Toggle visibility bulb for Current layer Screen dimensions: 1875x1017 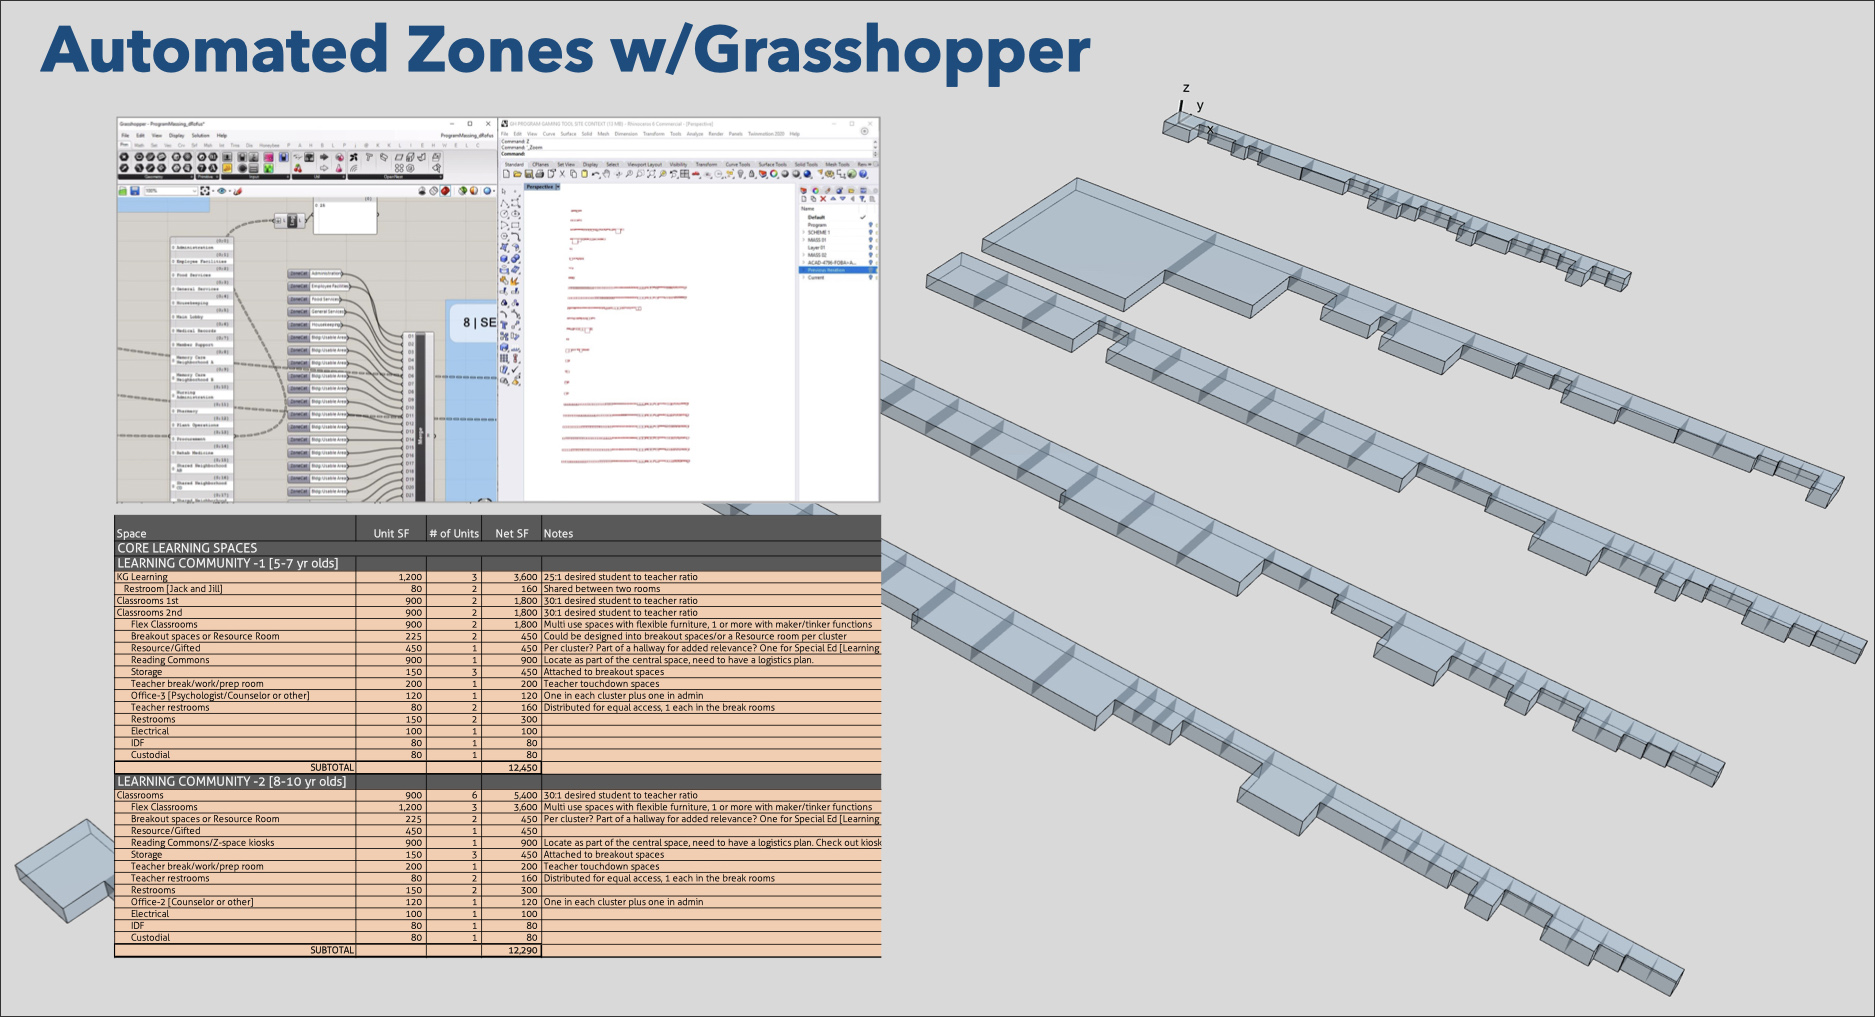[x=870, y=277]
